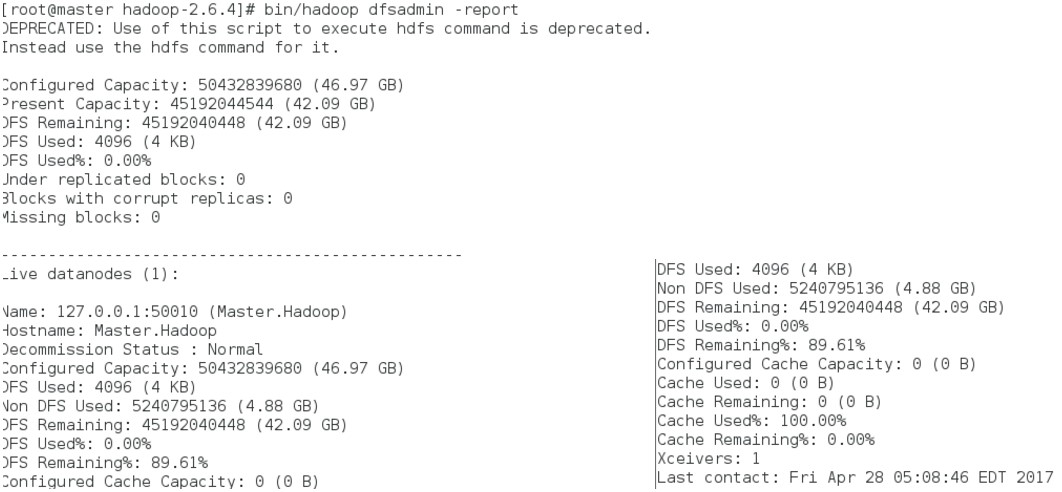This screenshot has height=492, width=1062.
Task: Click the top Configured Capacity 50432839680 line
Action: tap(202, 85)
